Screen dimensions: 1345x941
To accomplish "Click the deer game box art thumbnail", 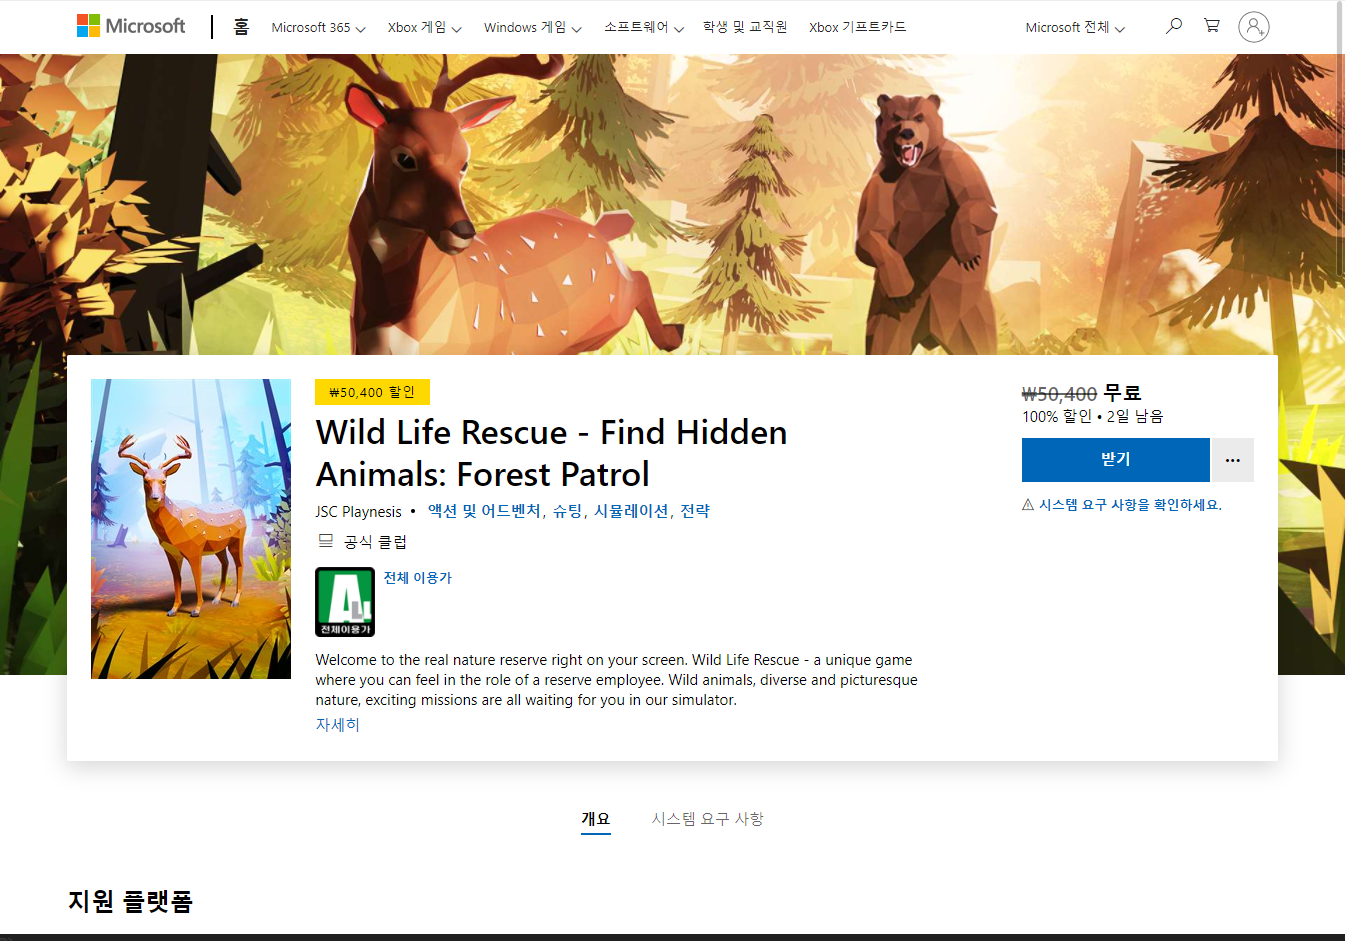I will [191, 529].
